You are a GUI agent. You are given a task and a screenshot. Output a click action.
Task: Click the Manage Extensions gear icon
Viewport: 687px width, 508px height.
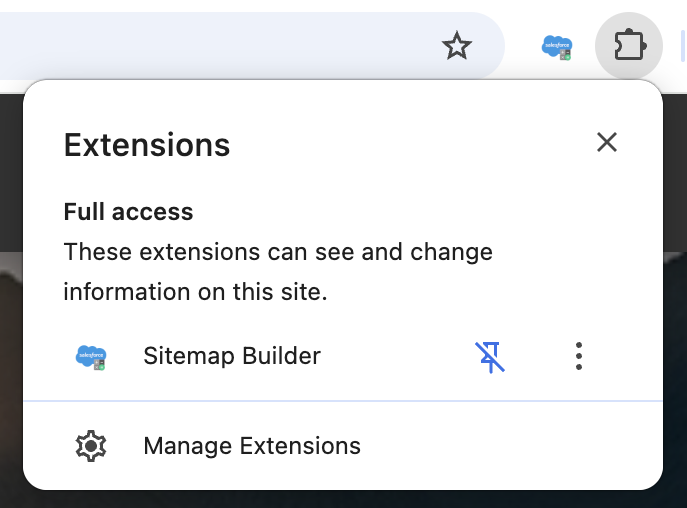(x=91, y=446)
